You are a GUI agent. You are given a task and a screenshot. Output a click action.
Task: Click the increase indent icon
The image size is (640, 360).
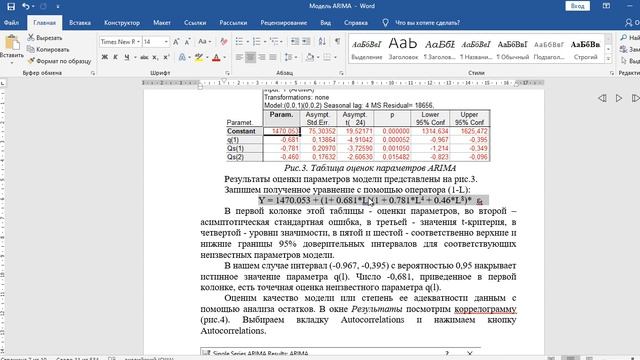click(x=306, y=42)
